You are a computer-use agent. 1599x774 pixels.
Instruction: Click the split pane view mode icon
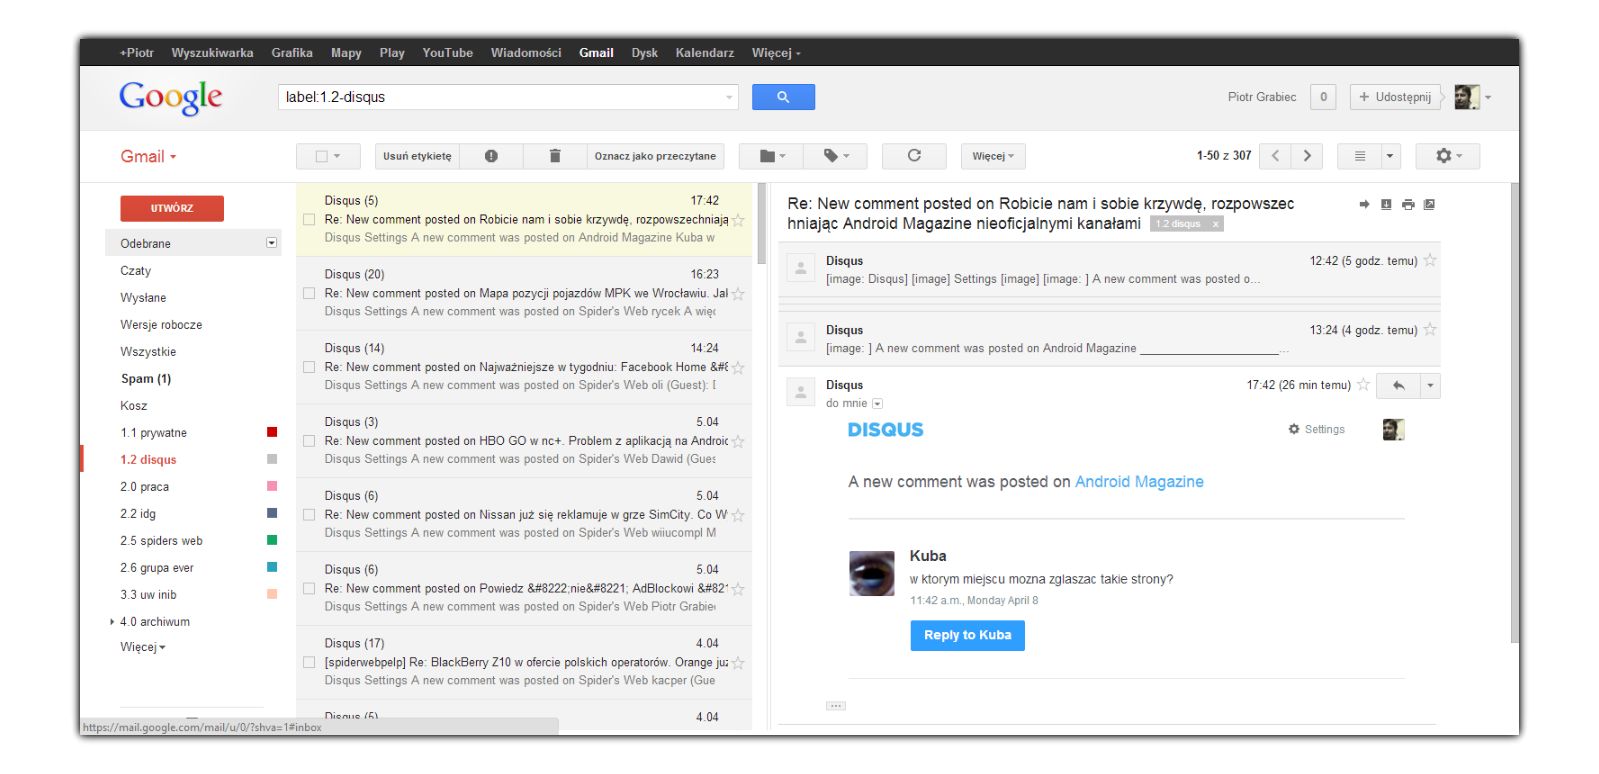[x=1360, y=156]
